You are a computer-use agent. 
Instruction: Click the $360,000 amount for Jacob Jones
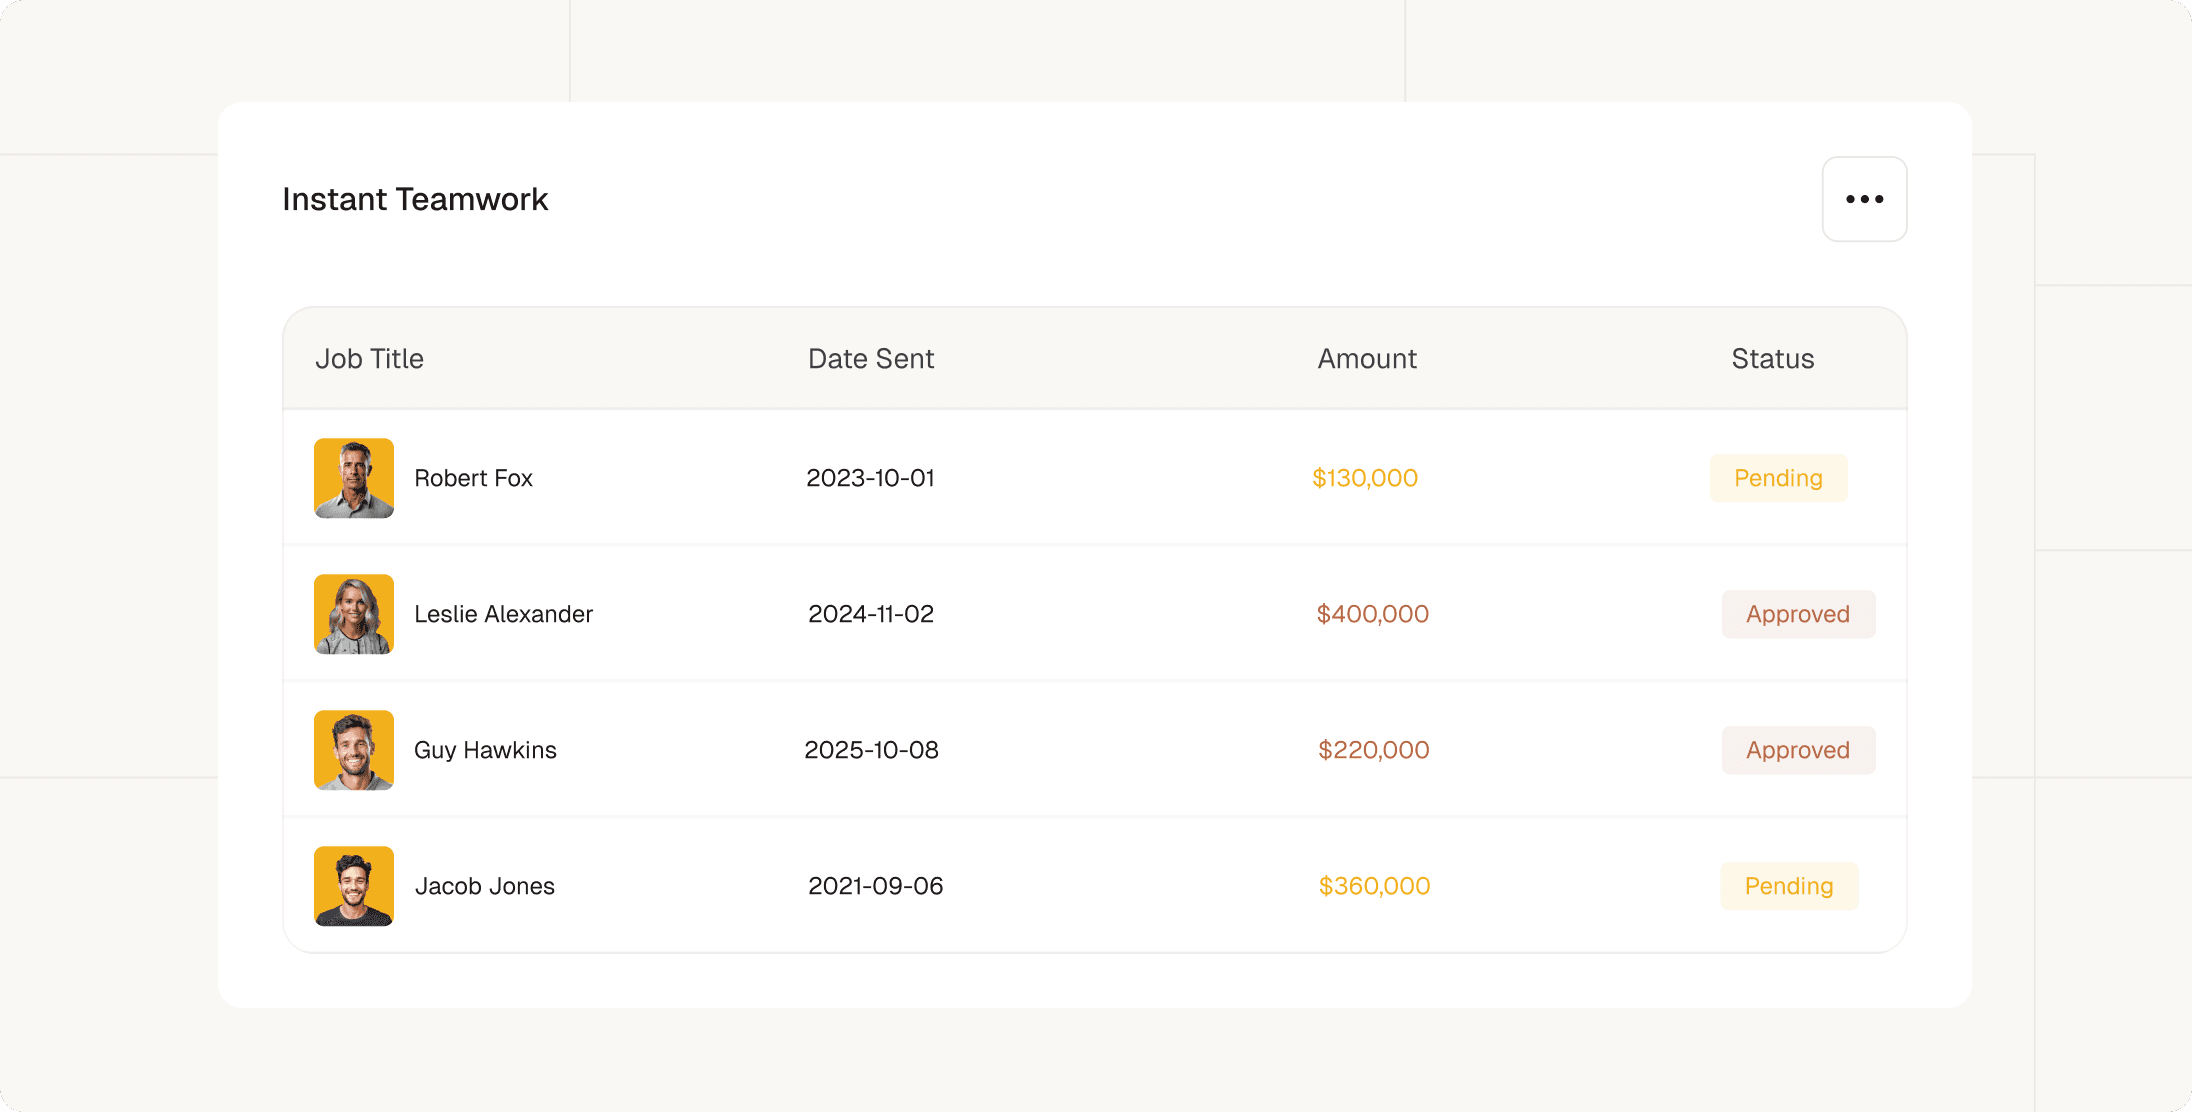point(1374,886)
